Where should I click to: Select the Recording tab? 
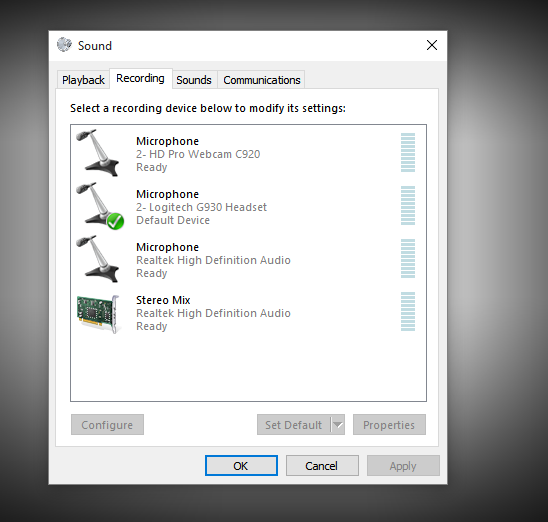pos(140,79)
